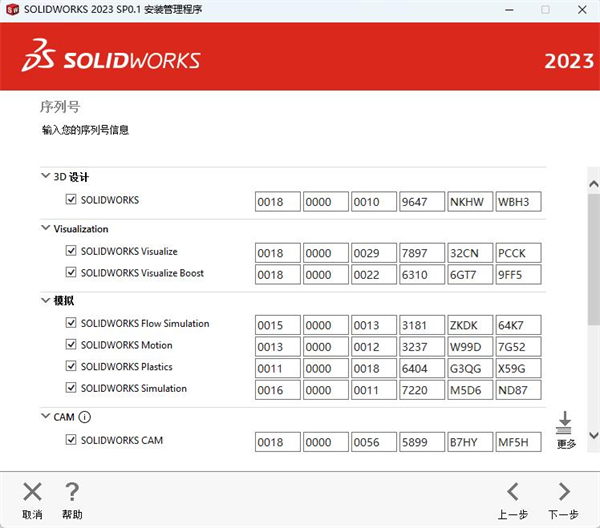Toggle SOLIDWORKS Flow Simulation checkbox
The height and width of the screenshot is (528, 600).
point(71,324)
